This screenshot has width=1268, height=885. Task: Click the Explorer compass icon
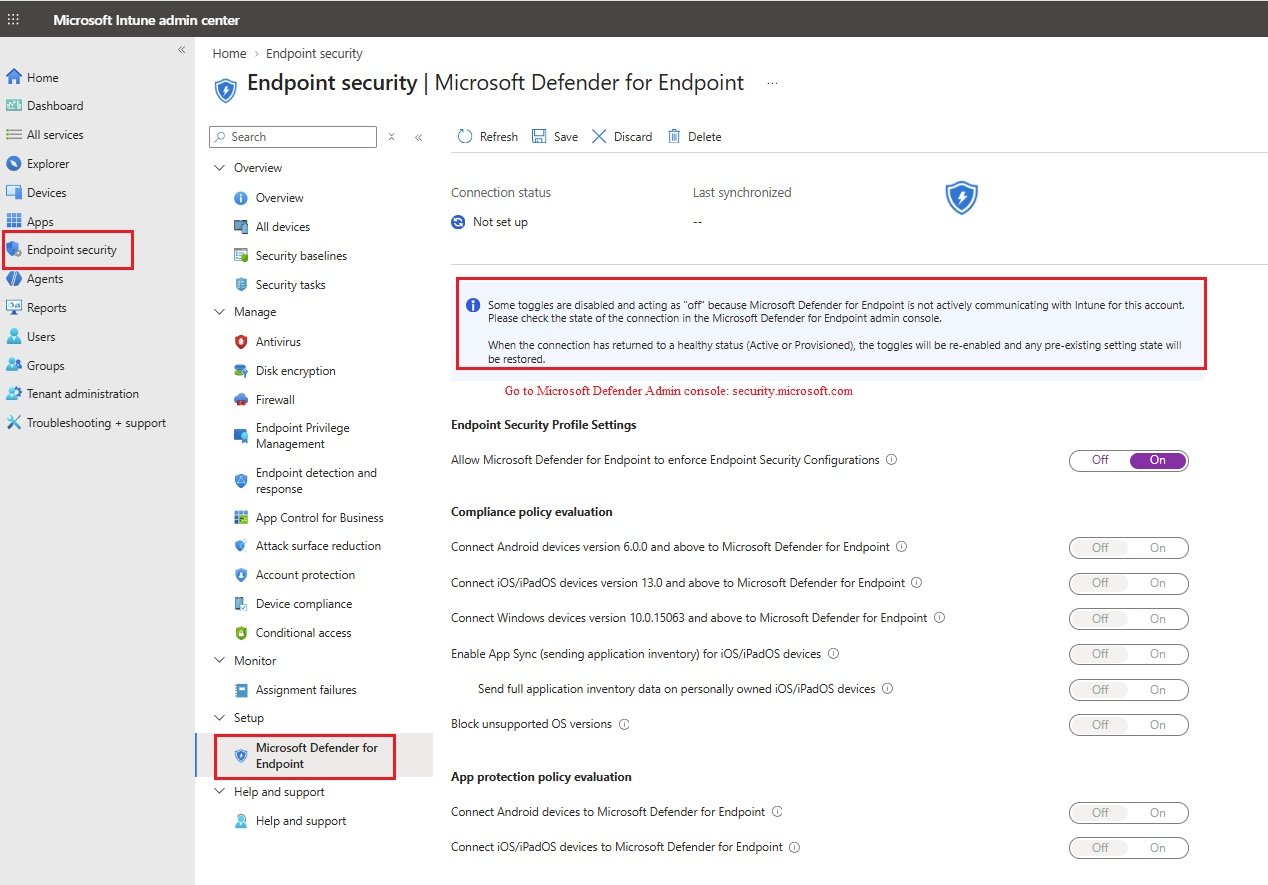click(14, 163)
